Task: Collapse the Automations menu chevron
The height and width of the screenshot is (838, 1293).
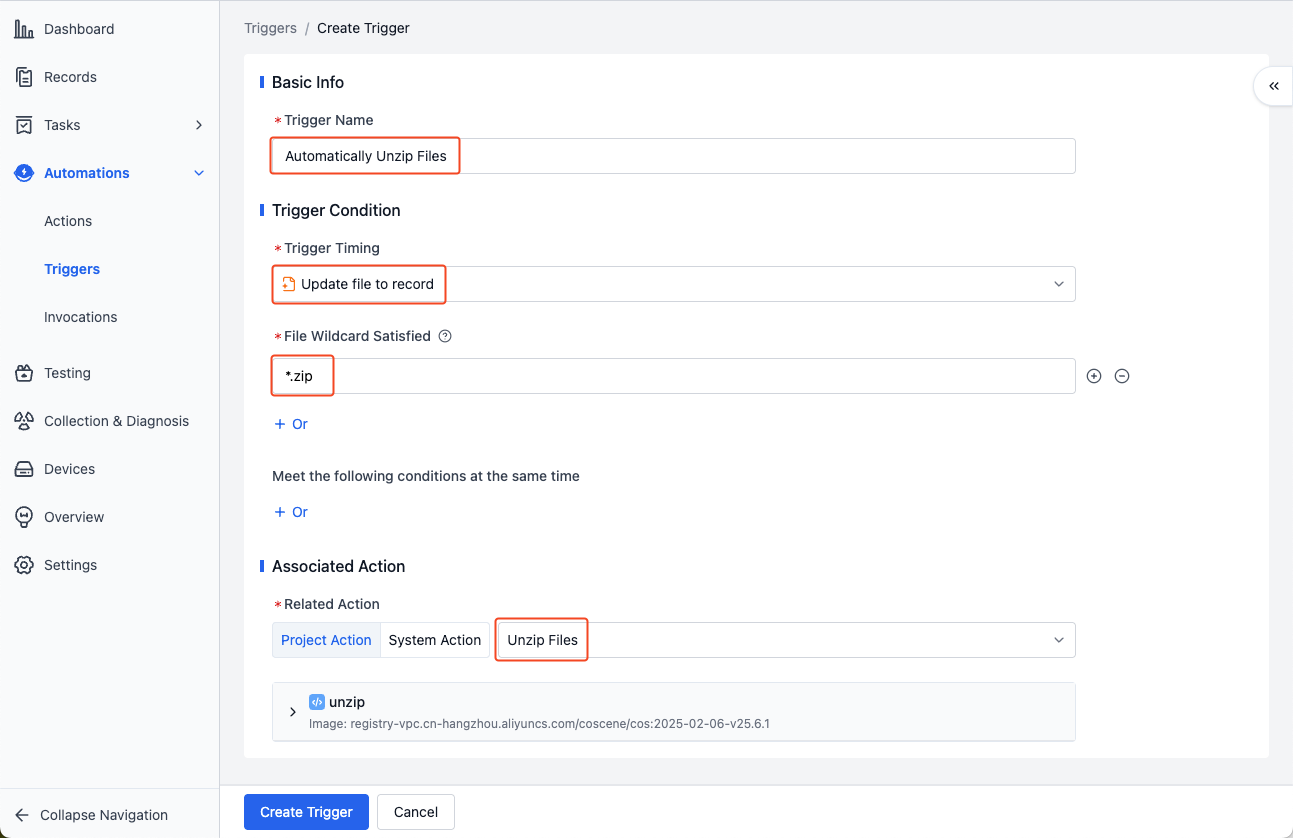Action: [199, 173]
